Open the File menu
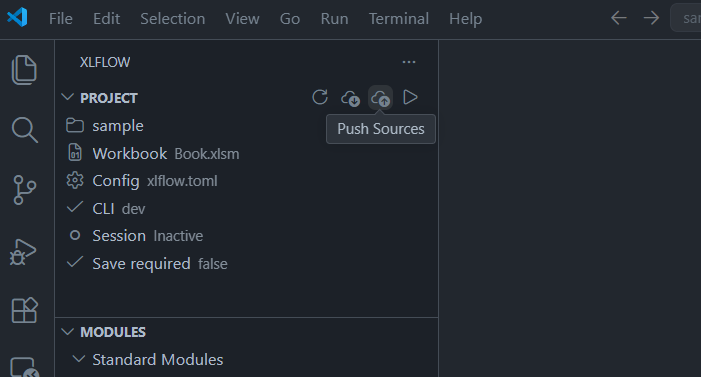Screen dimensions: 701x377 (61, 19)
